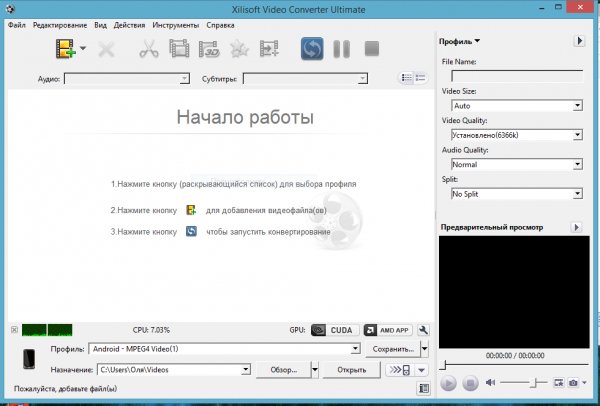Click the transfer to device icon
Image resolution: width=600 pixels, height=406 pixels.
[x=400, y=370]
